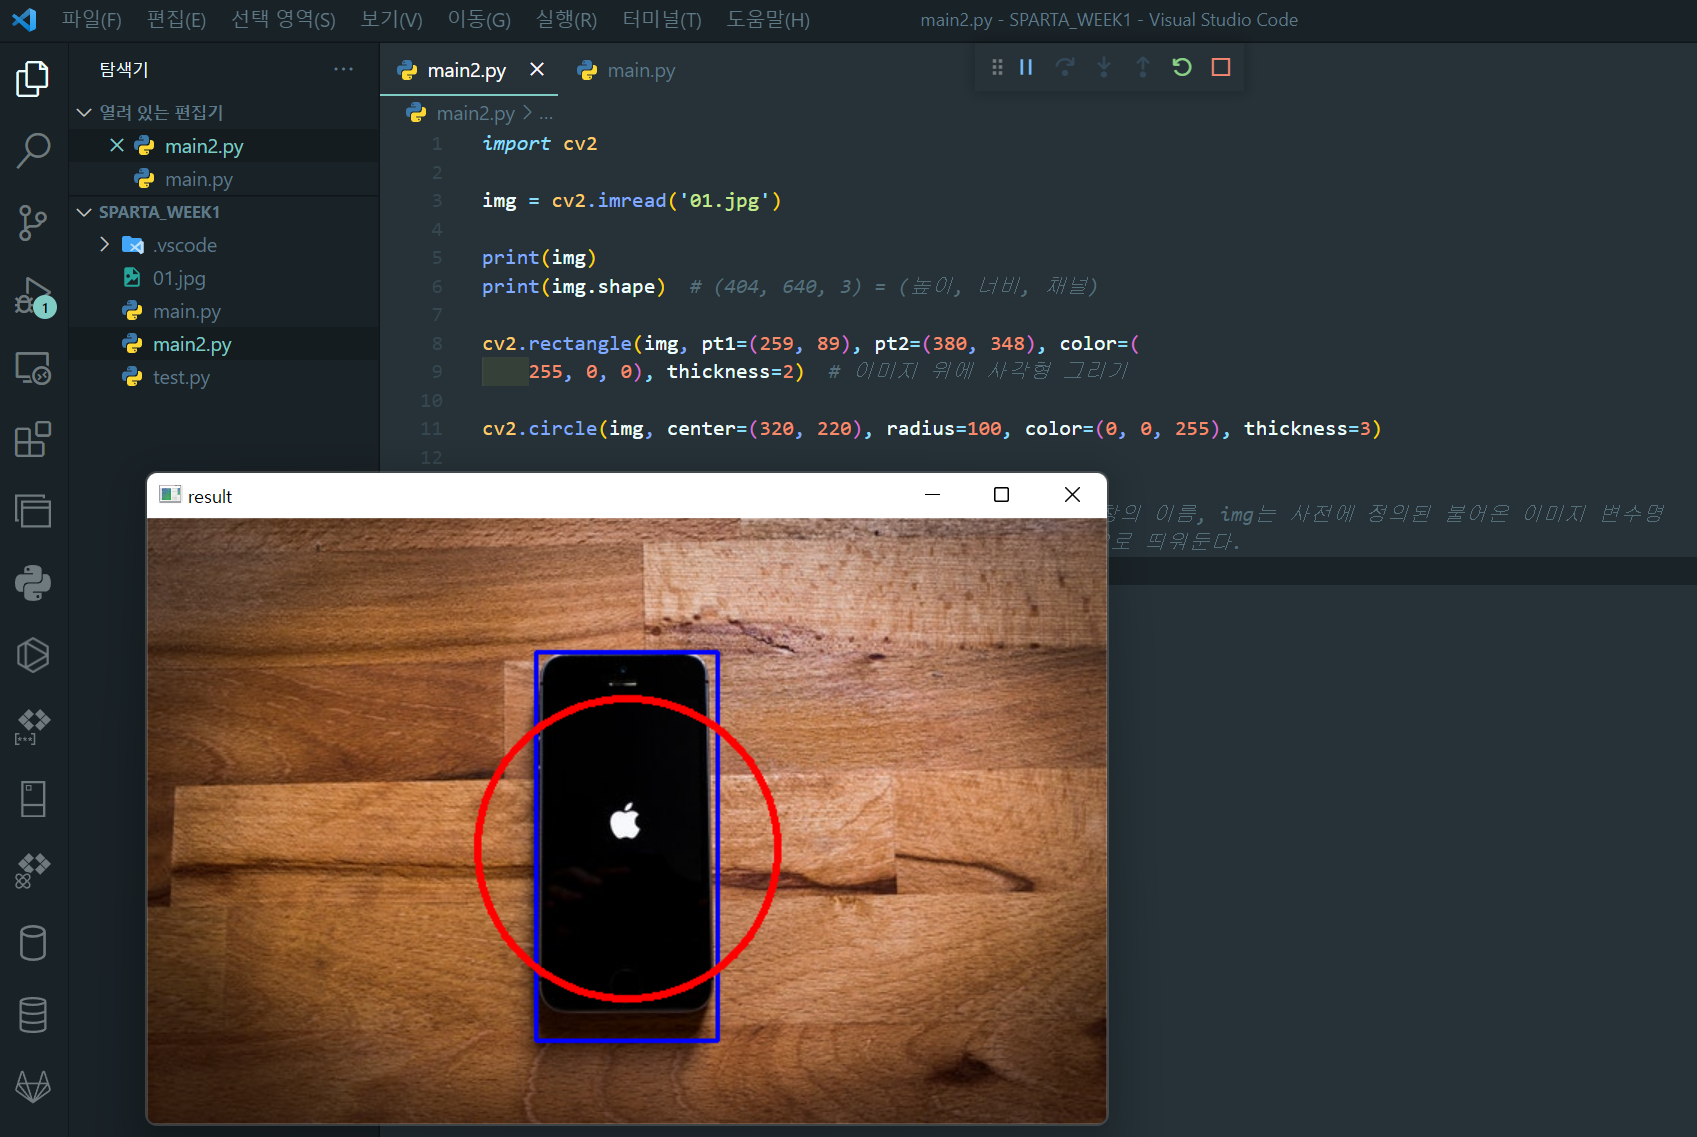Viewport: 1697px width, 1137px height.
Task: Open the 이동(G) menu
Action: 479,19
